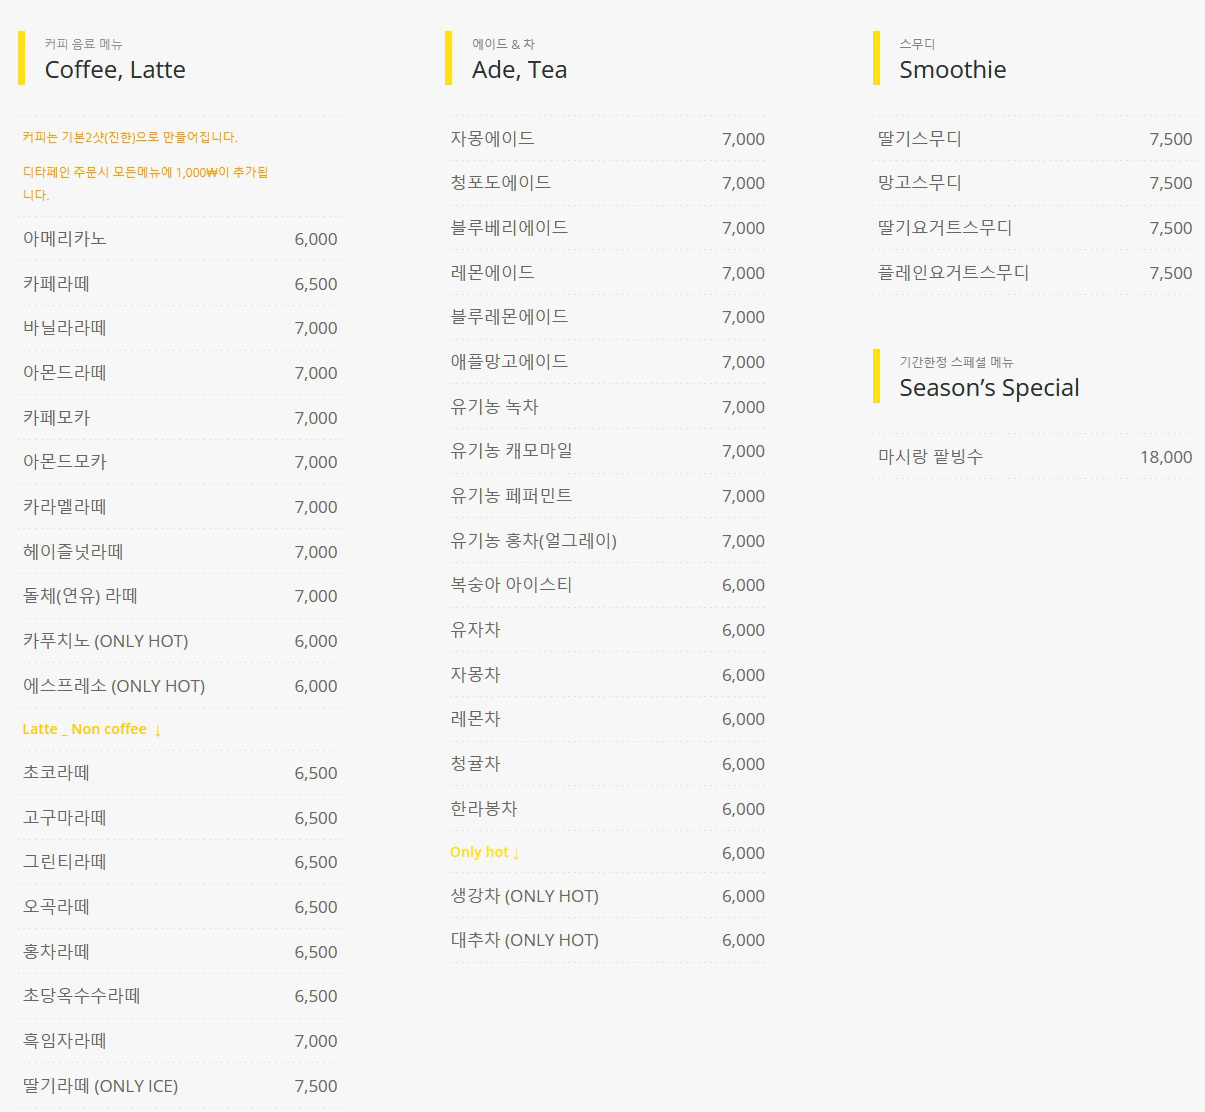1205x1112 pixels.
Task: Choose 카페라떼 from the coffee list
Action: [57, 284]
